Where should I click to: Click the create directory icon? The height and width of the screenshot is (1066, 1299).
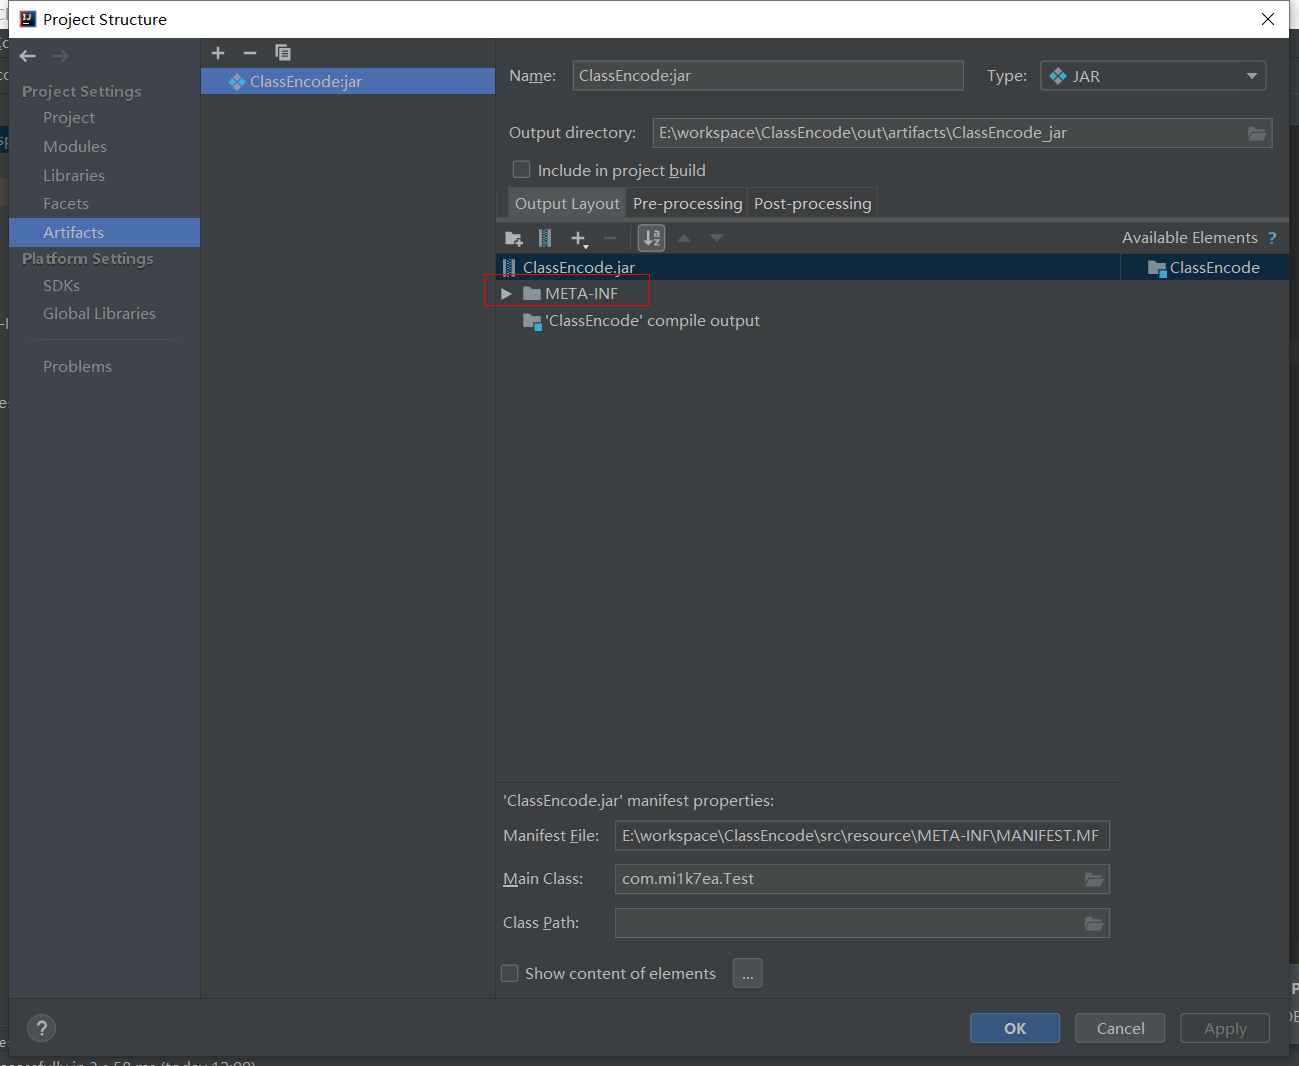tap(514, 238)
